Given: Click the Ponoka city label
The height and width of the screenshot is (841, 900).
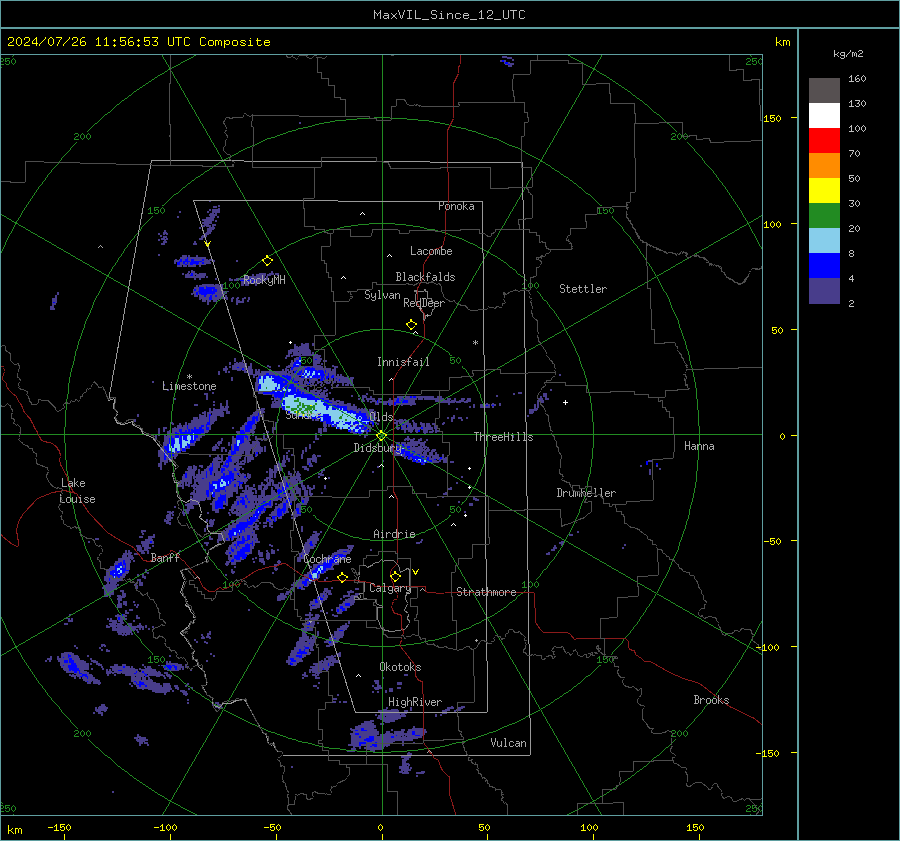Looking at the screenshot, I should point(456,206).
